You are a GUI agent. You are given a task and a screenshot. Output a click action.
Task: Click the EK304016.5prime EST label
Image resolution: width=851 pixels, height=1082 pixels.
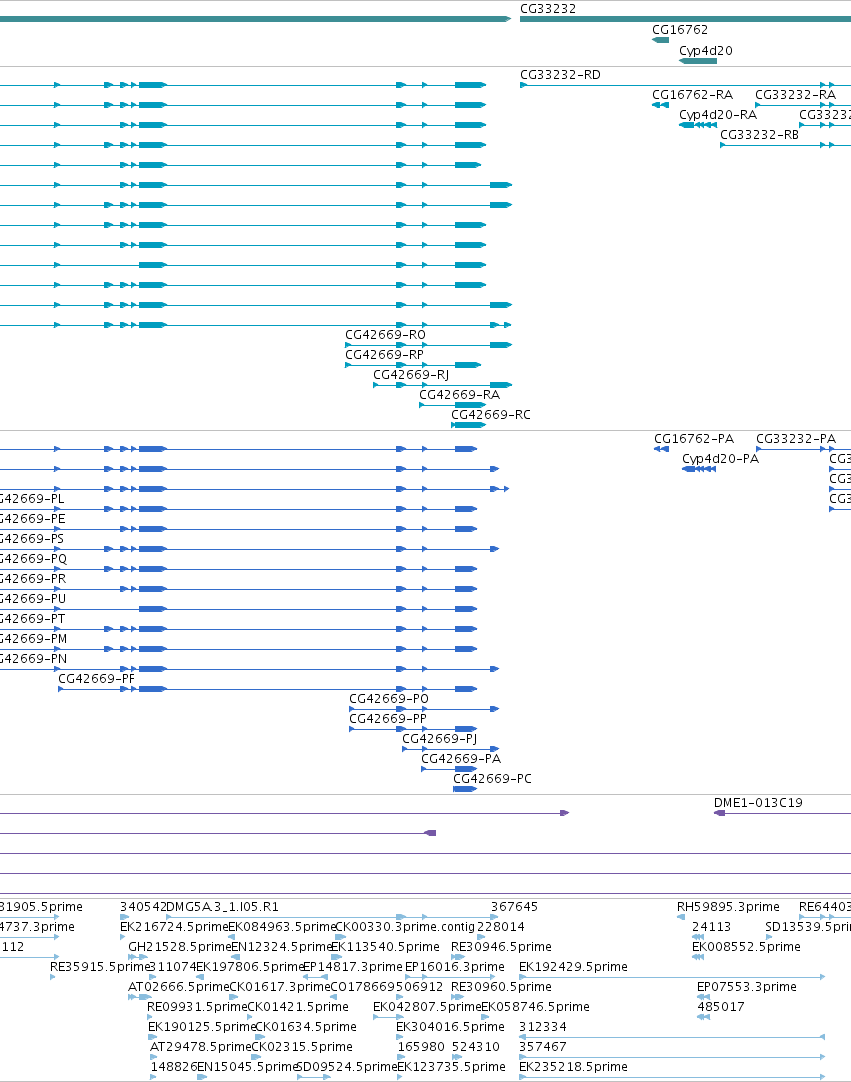point(450,1027)
